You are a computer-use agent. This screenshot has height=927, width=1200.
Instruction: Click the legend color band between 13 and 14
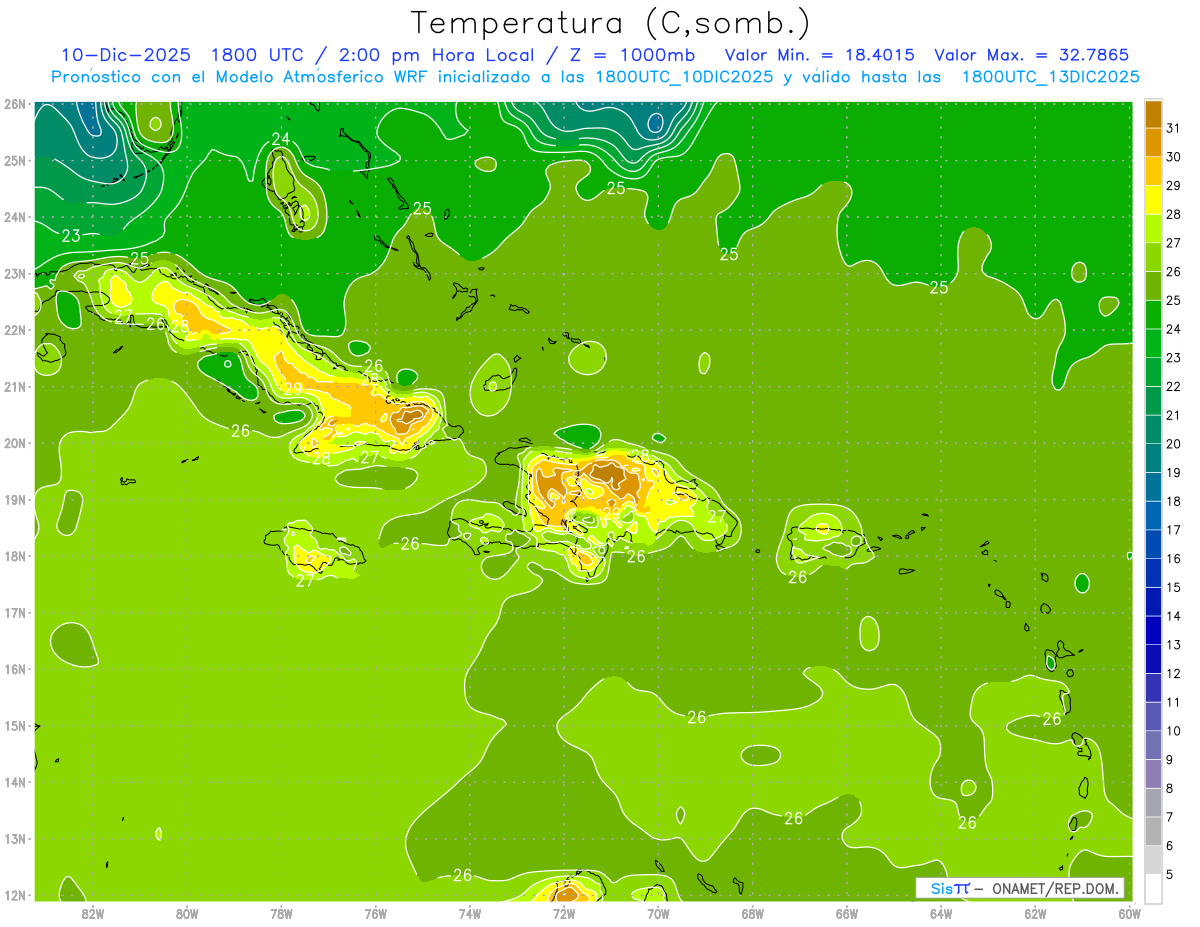click(1153, 630)
